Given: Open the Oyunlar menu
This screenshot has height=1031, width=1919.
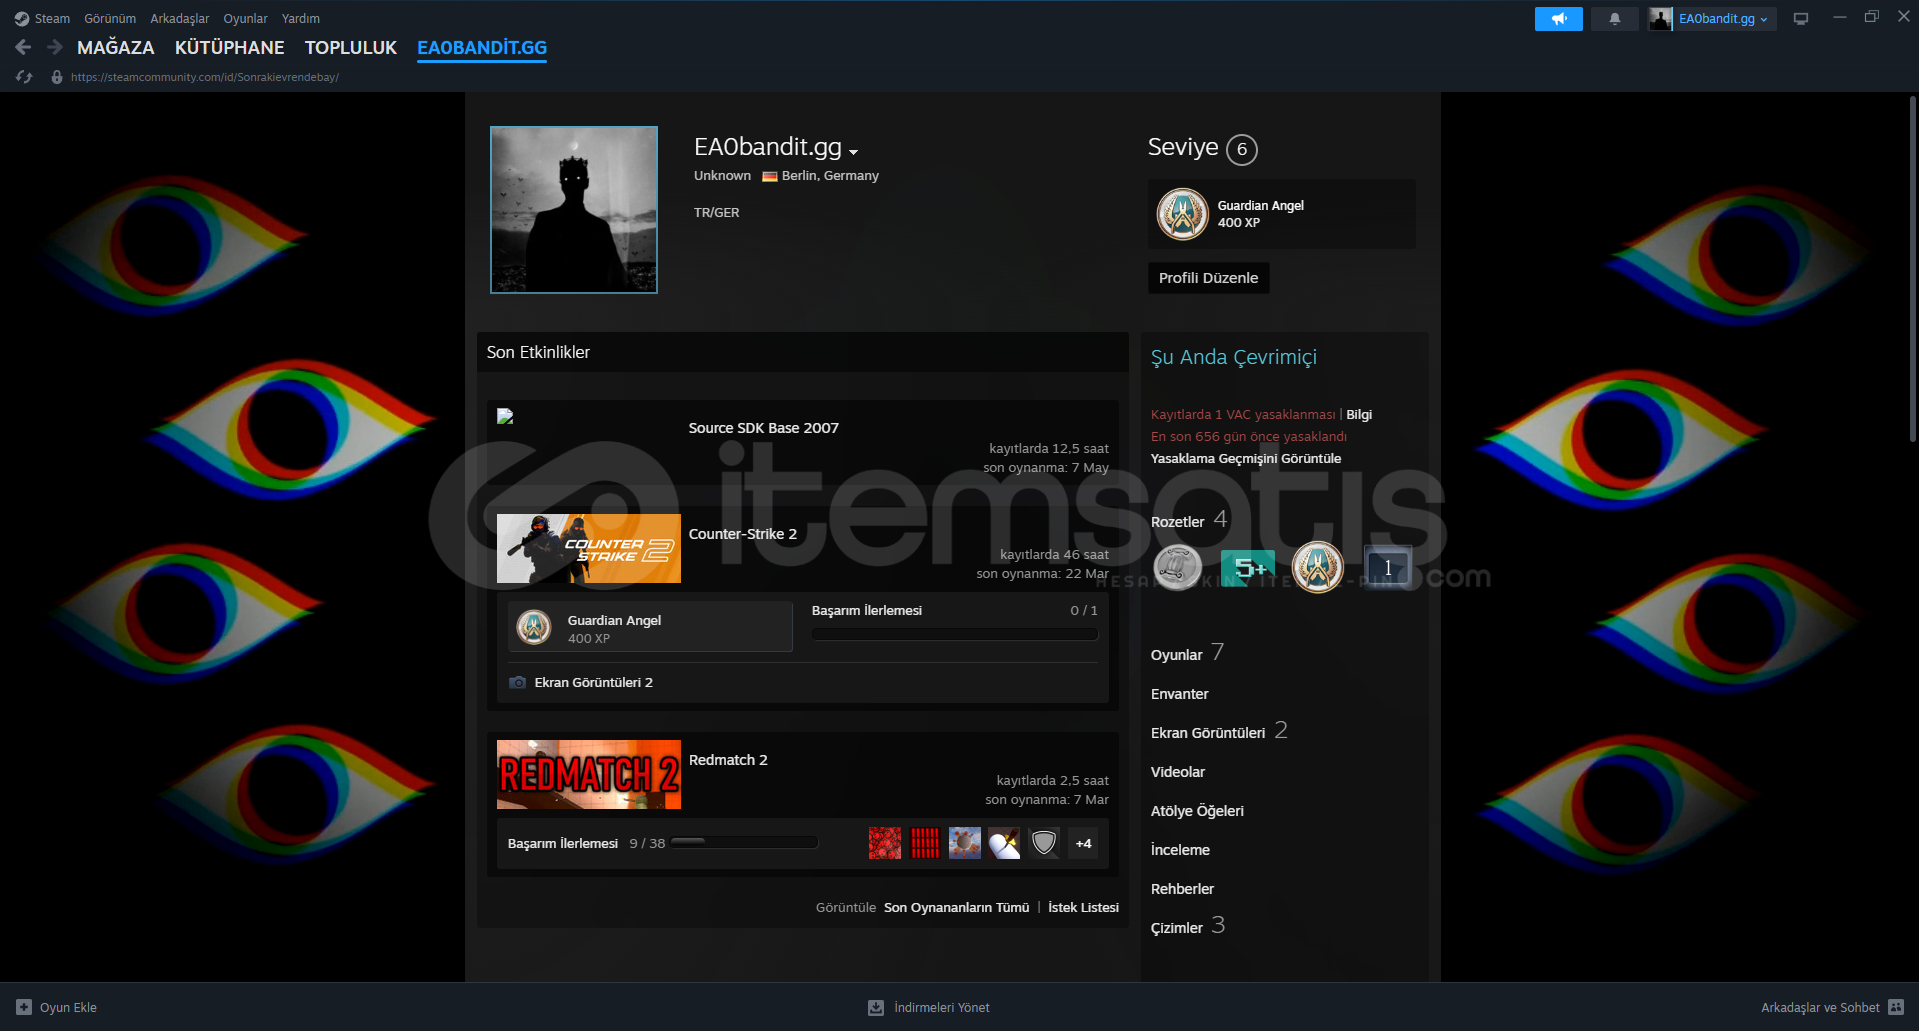Looking at the screenshot, I should [245, 19].
